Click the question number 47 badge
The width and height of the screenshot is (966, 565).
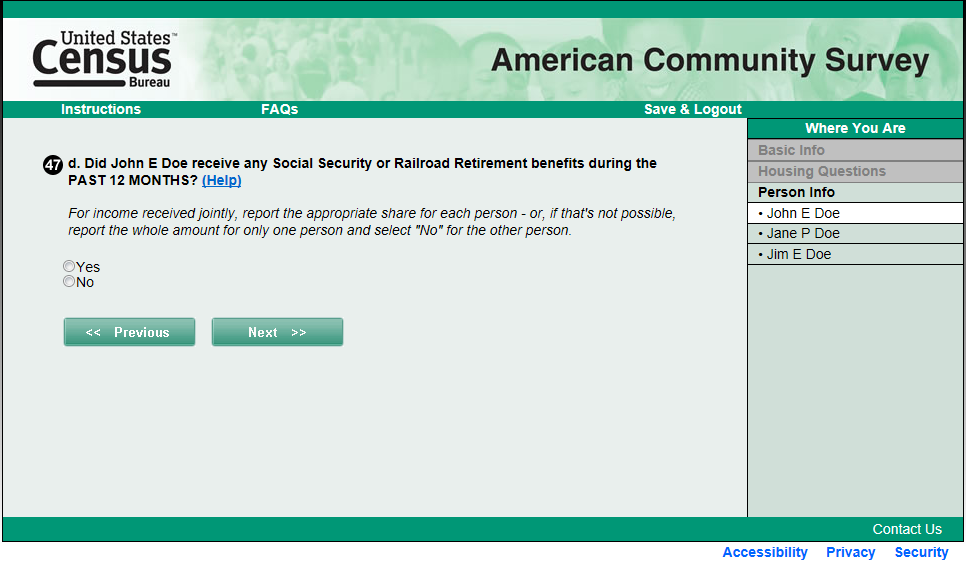tap(53, 165)
